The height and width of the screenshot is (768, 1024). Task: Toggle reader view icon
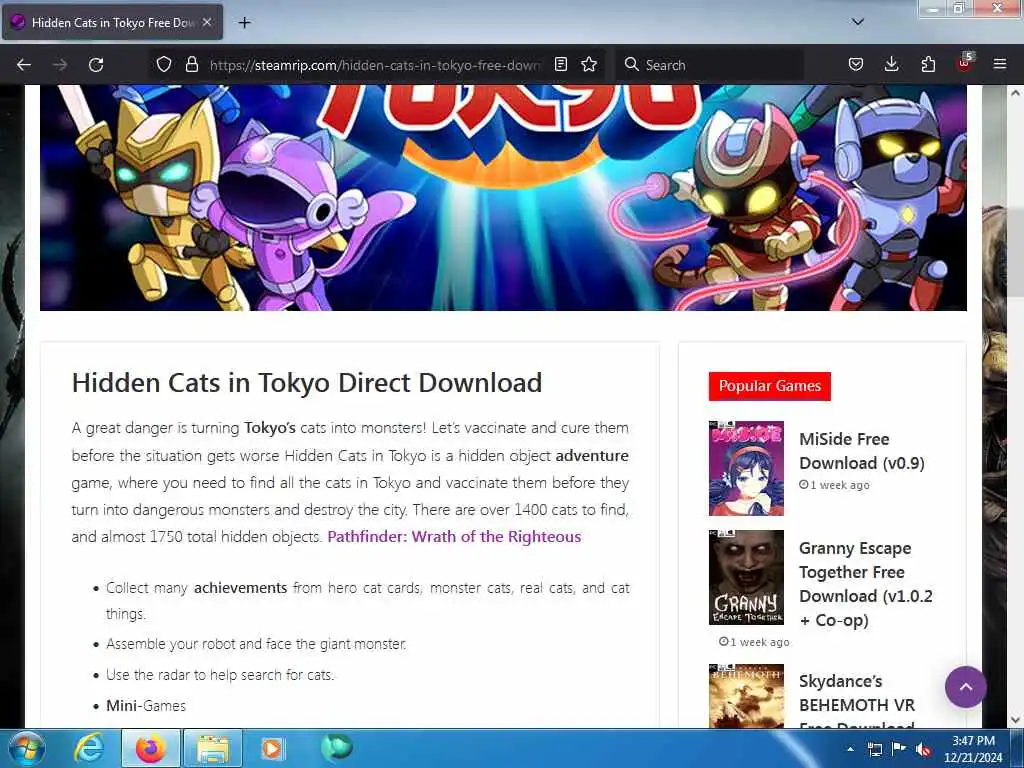click(560, 64)
